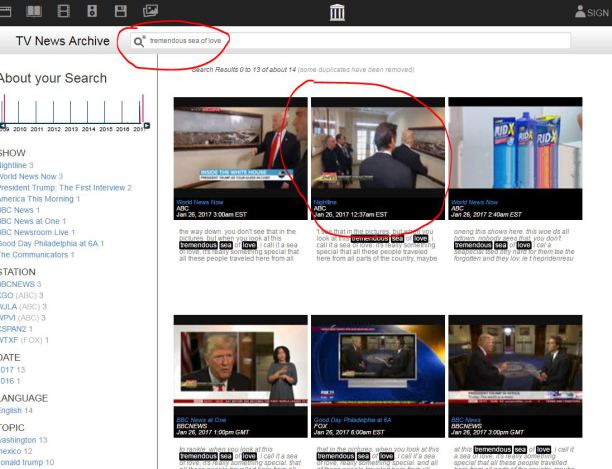This screenshot has height=469, width=612.
Task: Open the images icon in top bar
Action: (x=150, y=11)
